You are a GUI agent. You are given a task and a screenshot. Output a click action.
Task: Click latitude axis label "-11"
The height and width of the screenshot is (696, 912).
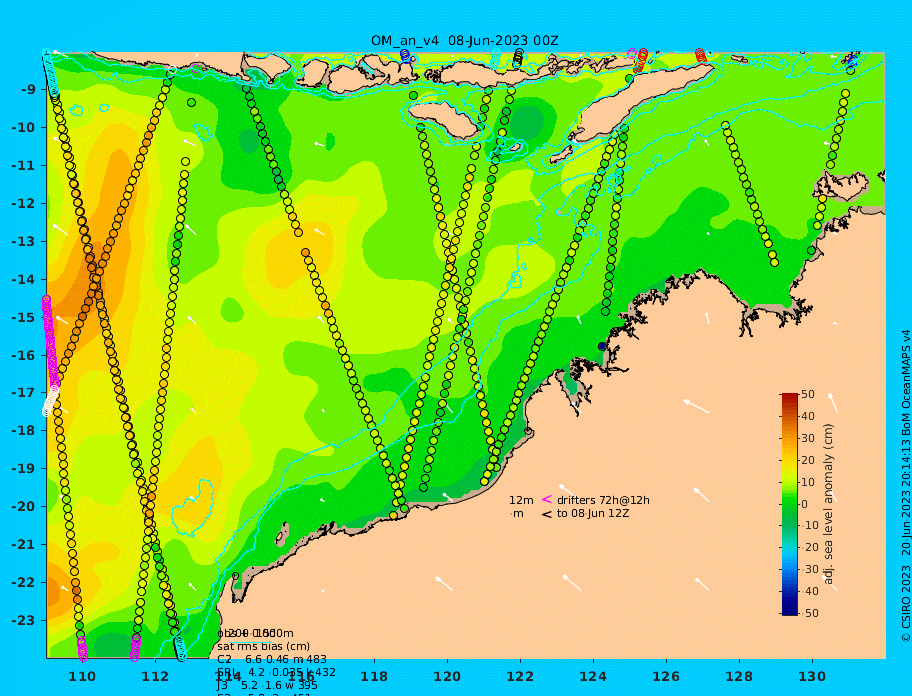24,165
